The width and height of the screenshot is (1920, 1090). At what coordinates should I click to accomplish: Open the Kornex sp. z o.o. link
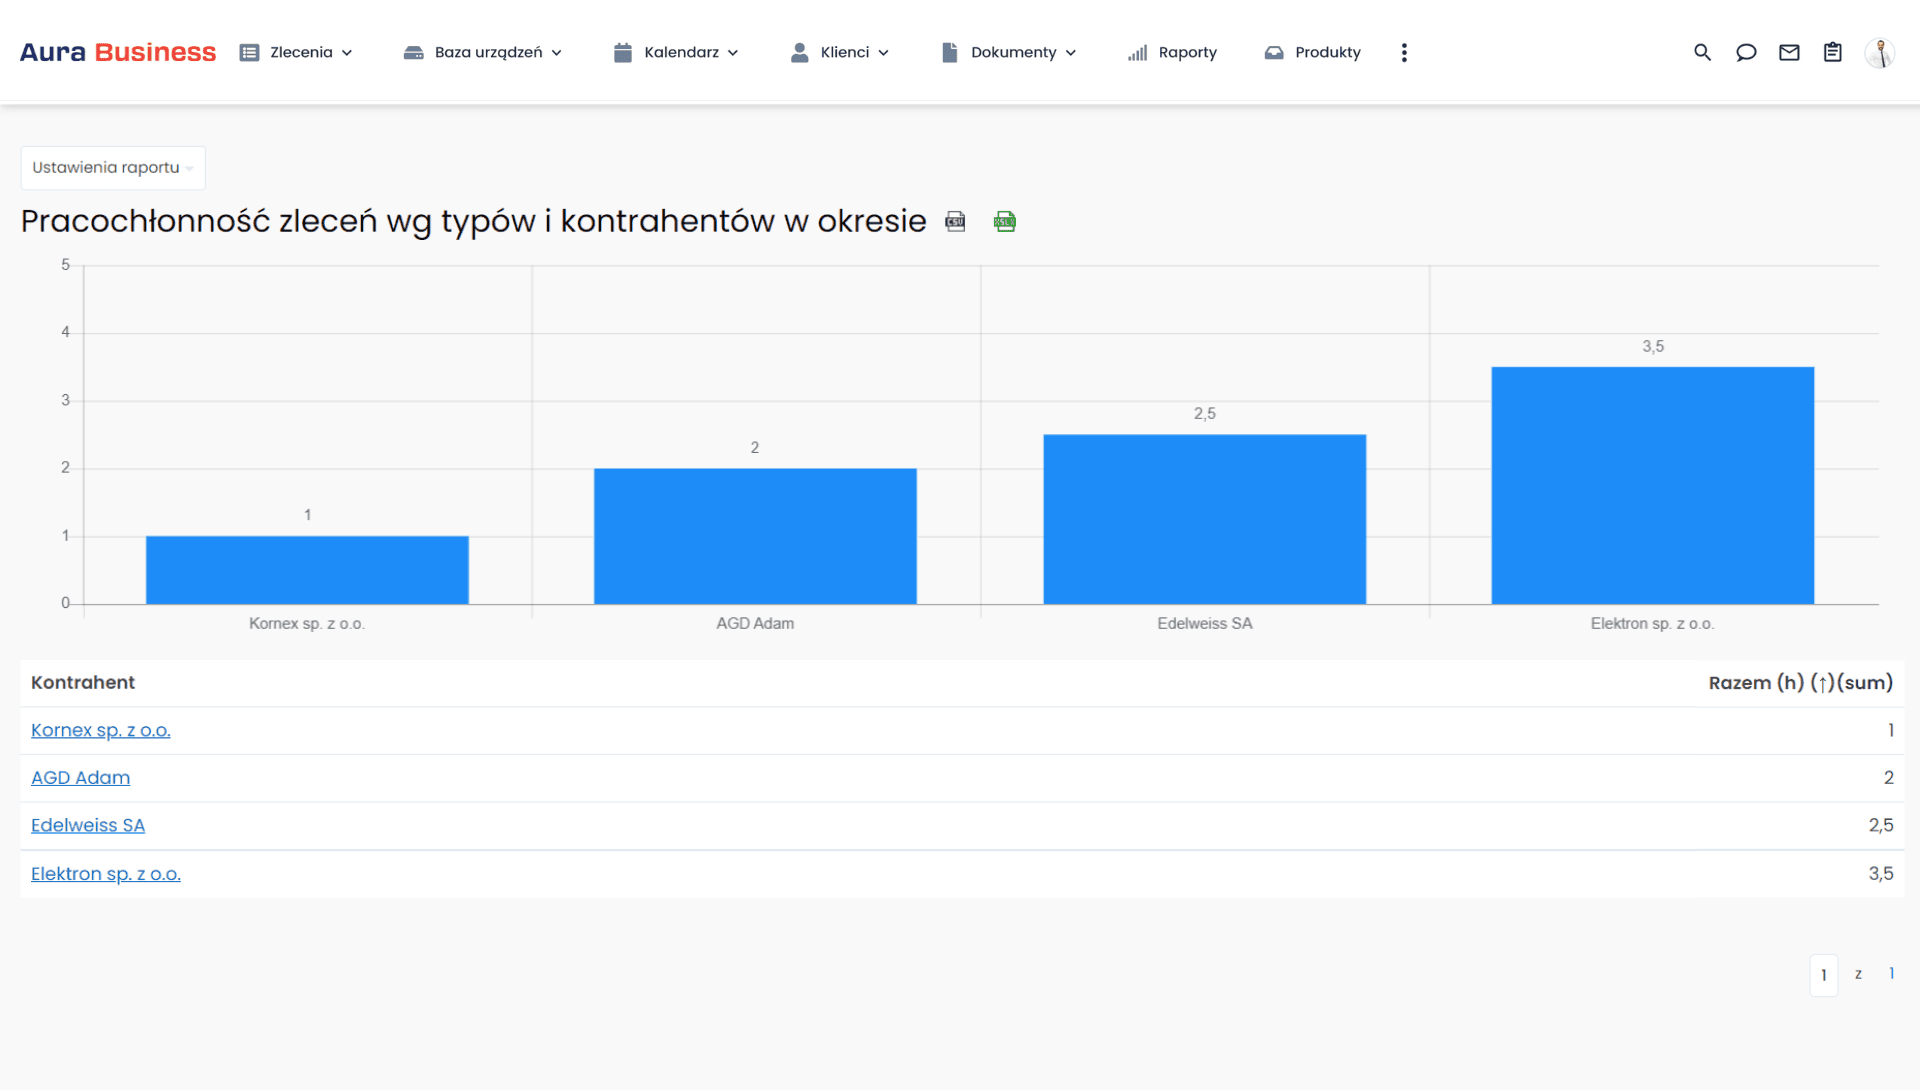tap(101, 730)
